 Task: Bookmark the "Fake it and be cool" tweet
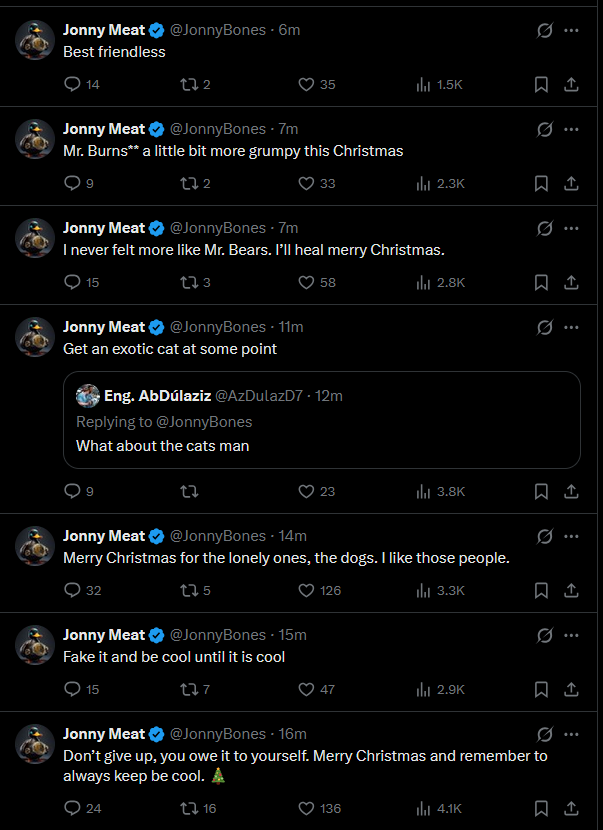coord(541,689)
